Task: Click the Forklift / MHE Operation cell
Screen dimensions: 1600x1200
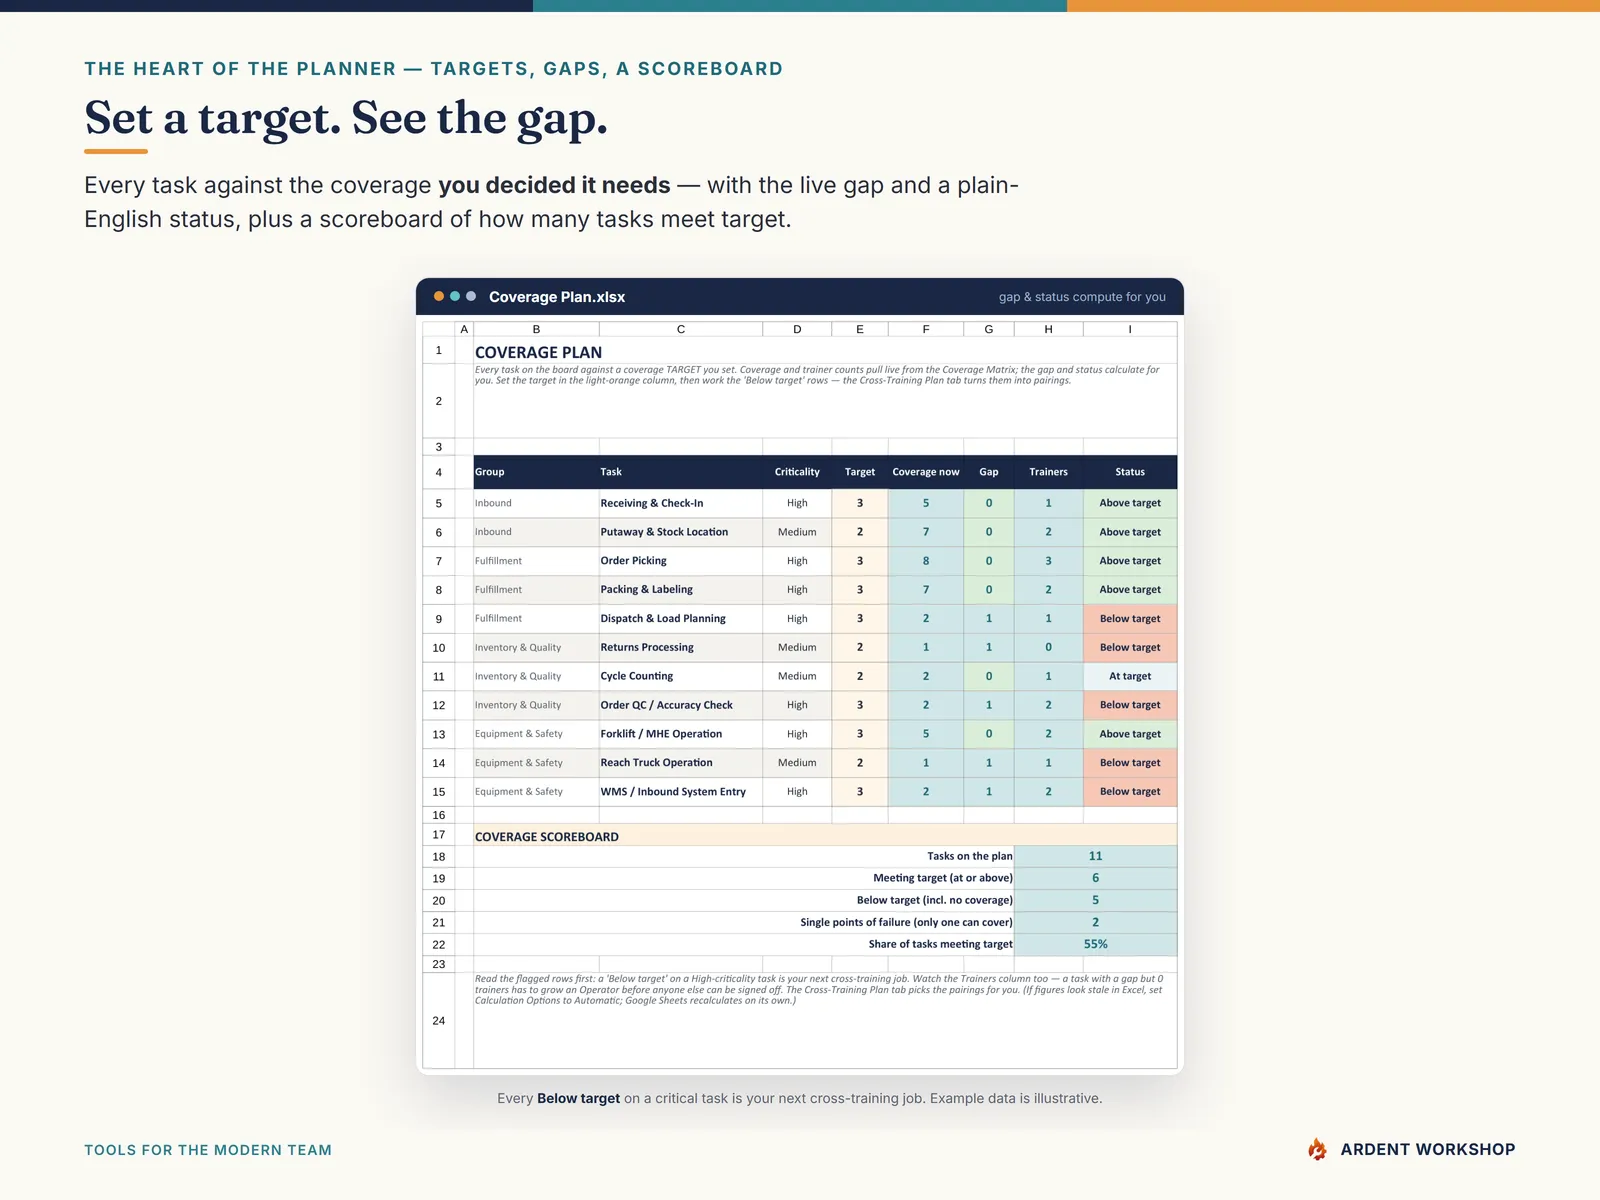Action: [x=681, y=734]
